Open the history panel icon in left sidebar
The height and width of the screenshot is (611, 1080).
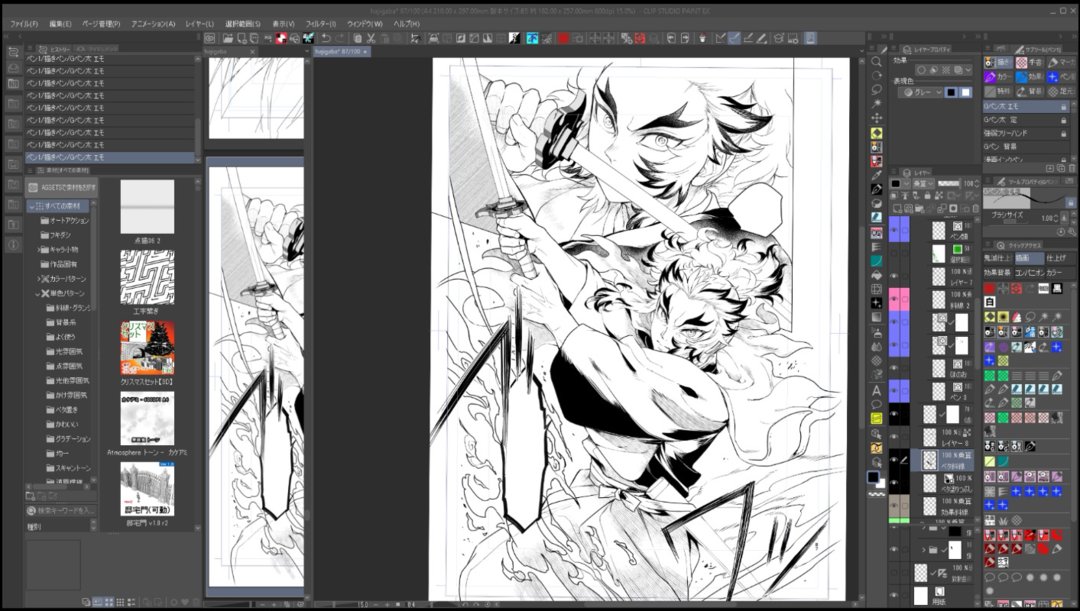[x=13, y=52]
